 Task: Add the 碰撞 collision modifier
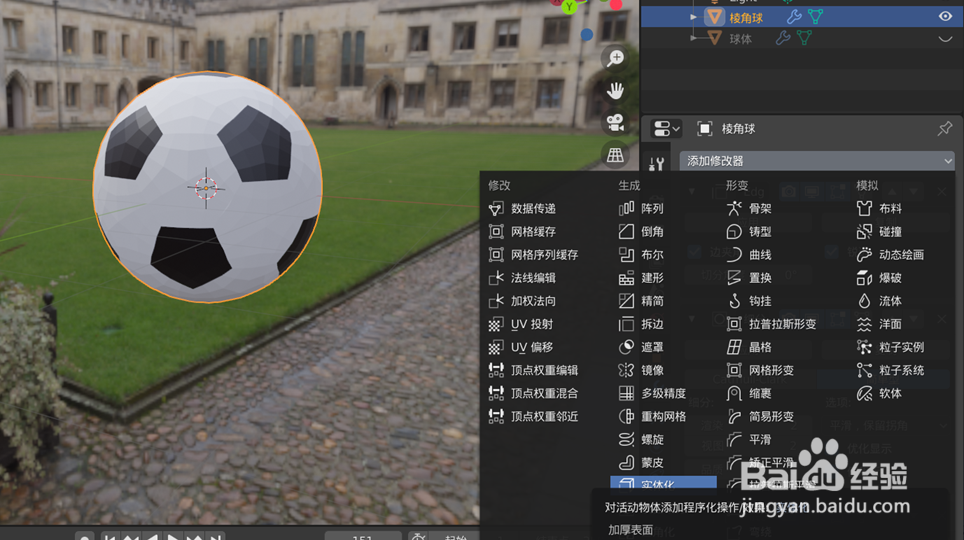(879, 232)
